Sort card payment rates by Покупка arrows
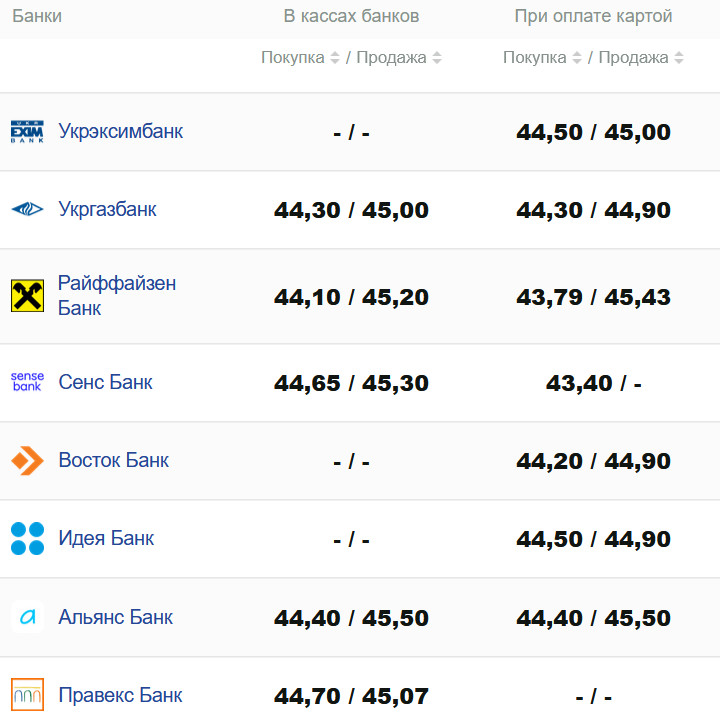Viewport: 720px width, 718px height. coord(577,58)
